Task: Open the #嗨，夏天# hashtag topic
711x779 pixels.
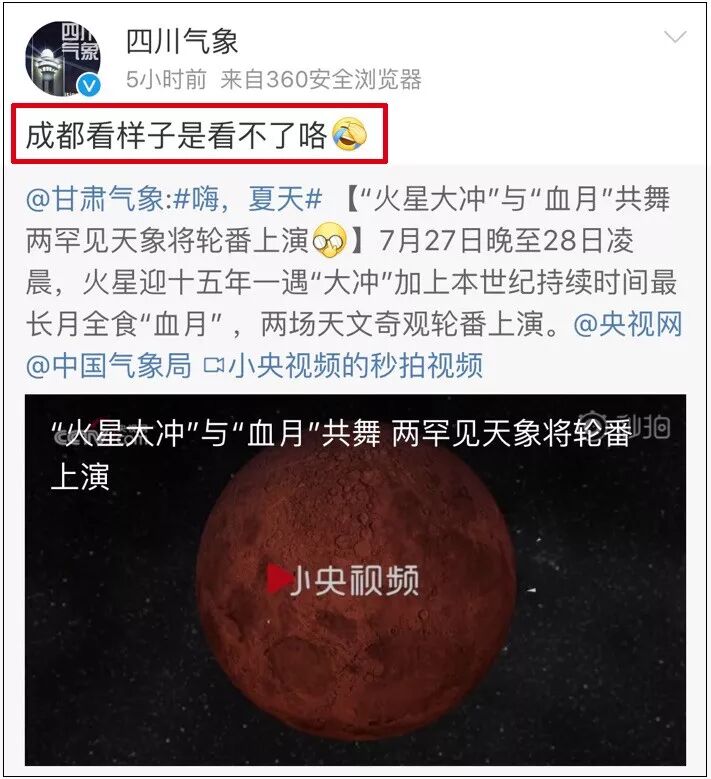Action: 248,200
